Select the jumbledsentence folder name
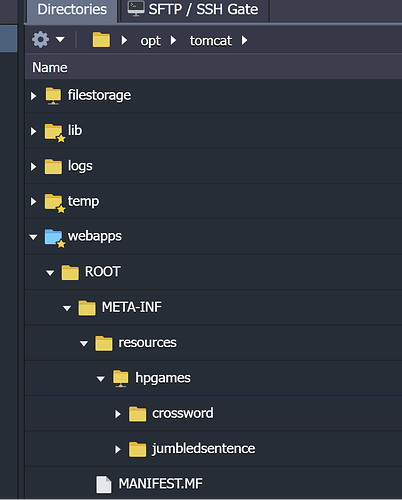Image resolution: width=402 pixels, height=500 pixels. pyautogui.click(x=204, y=449)
